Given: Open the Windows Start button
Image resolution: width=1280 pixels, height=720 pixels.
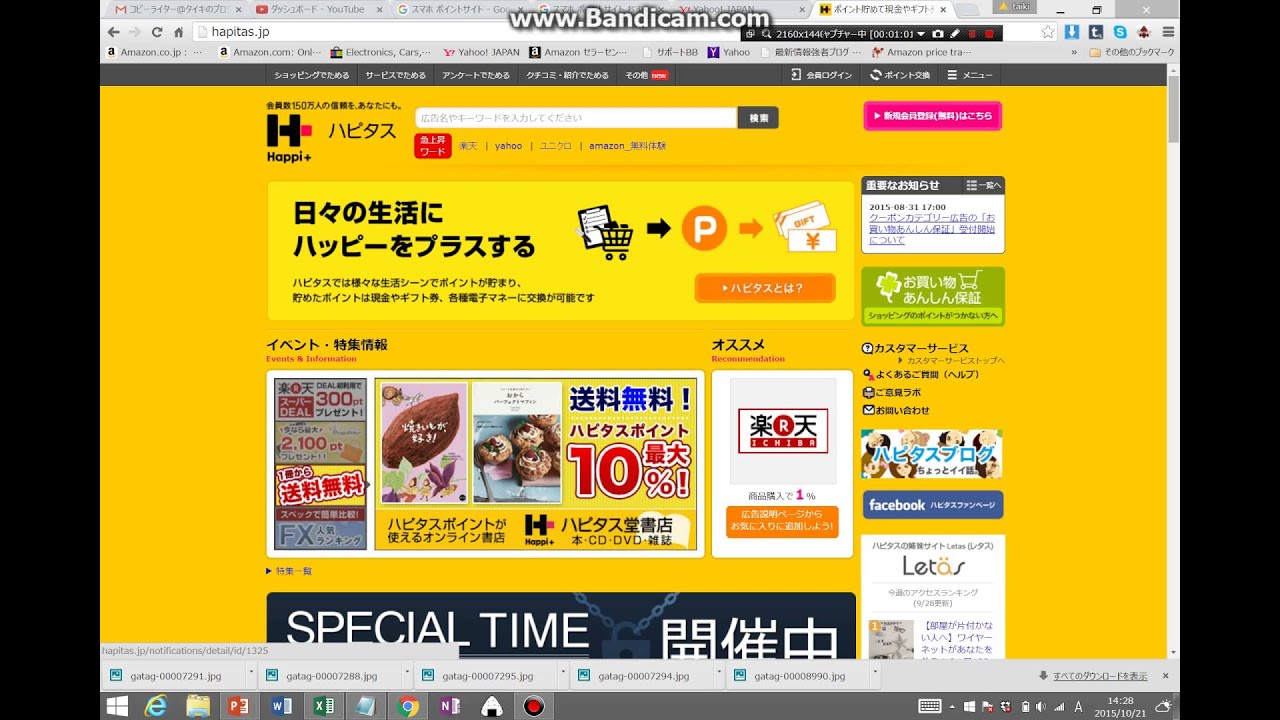Looking at the screenshot, I should coord(117,706).
